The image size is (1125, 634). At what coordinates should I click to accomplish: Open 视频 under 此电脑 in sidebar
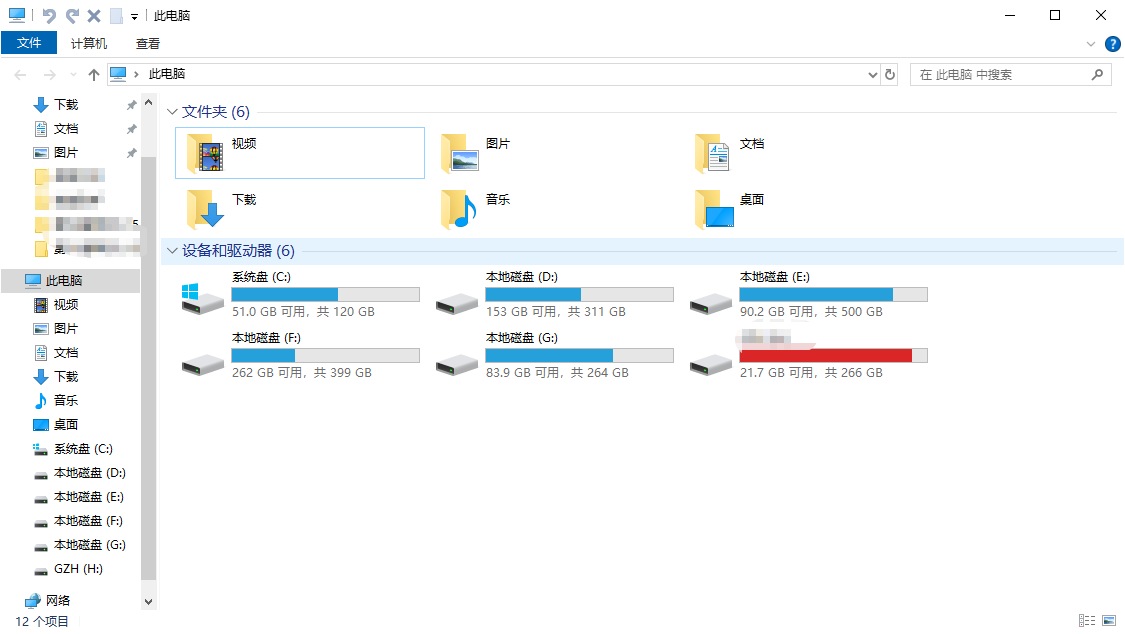[66, 305]
